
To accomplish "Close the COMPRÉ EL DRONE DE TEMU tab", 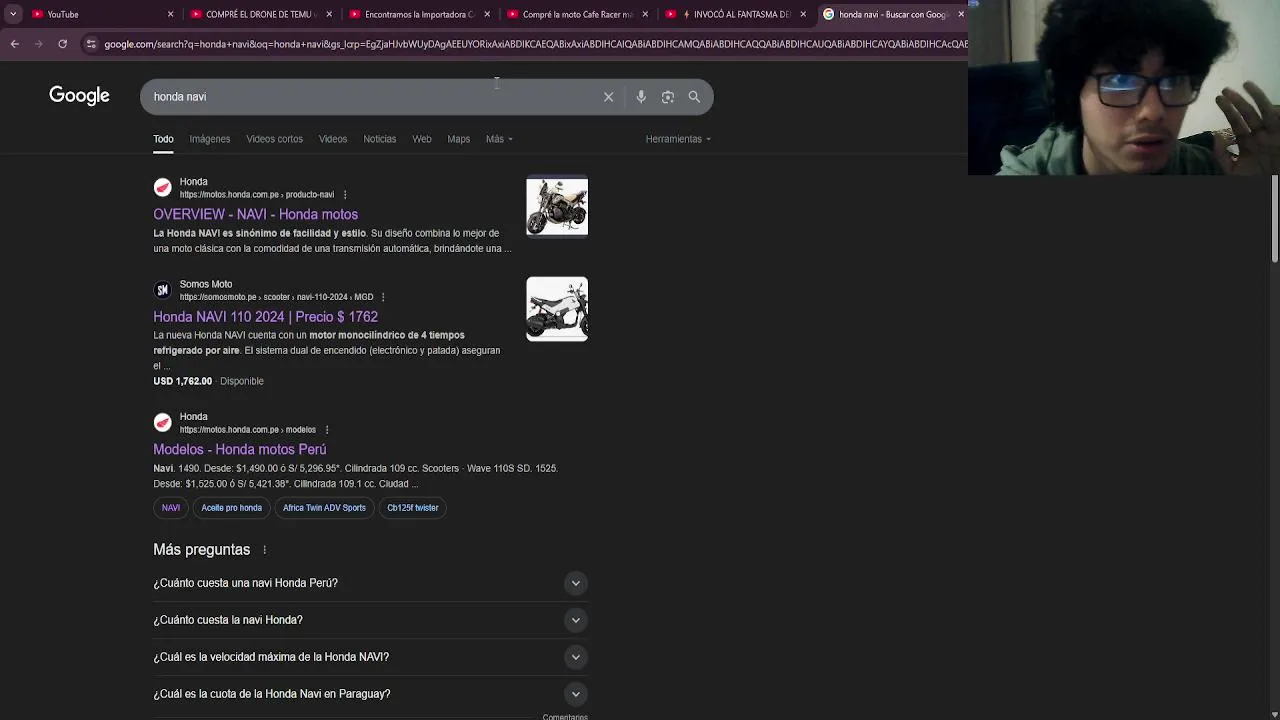I will point(328,14).
